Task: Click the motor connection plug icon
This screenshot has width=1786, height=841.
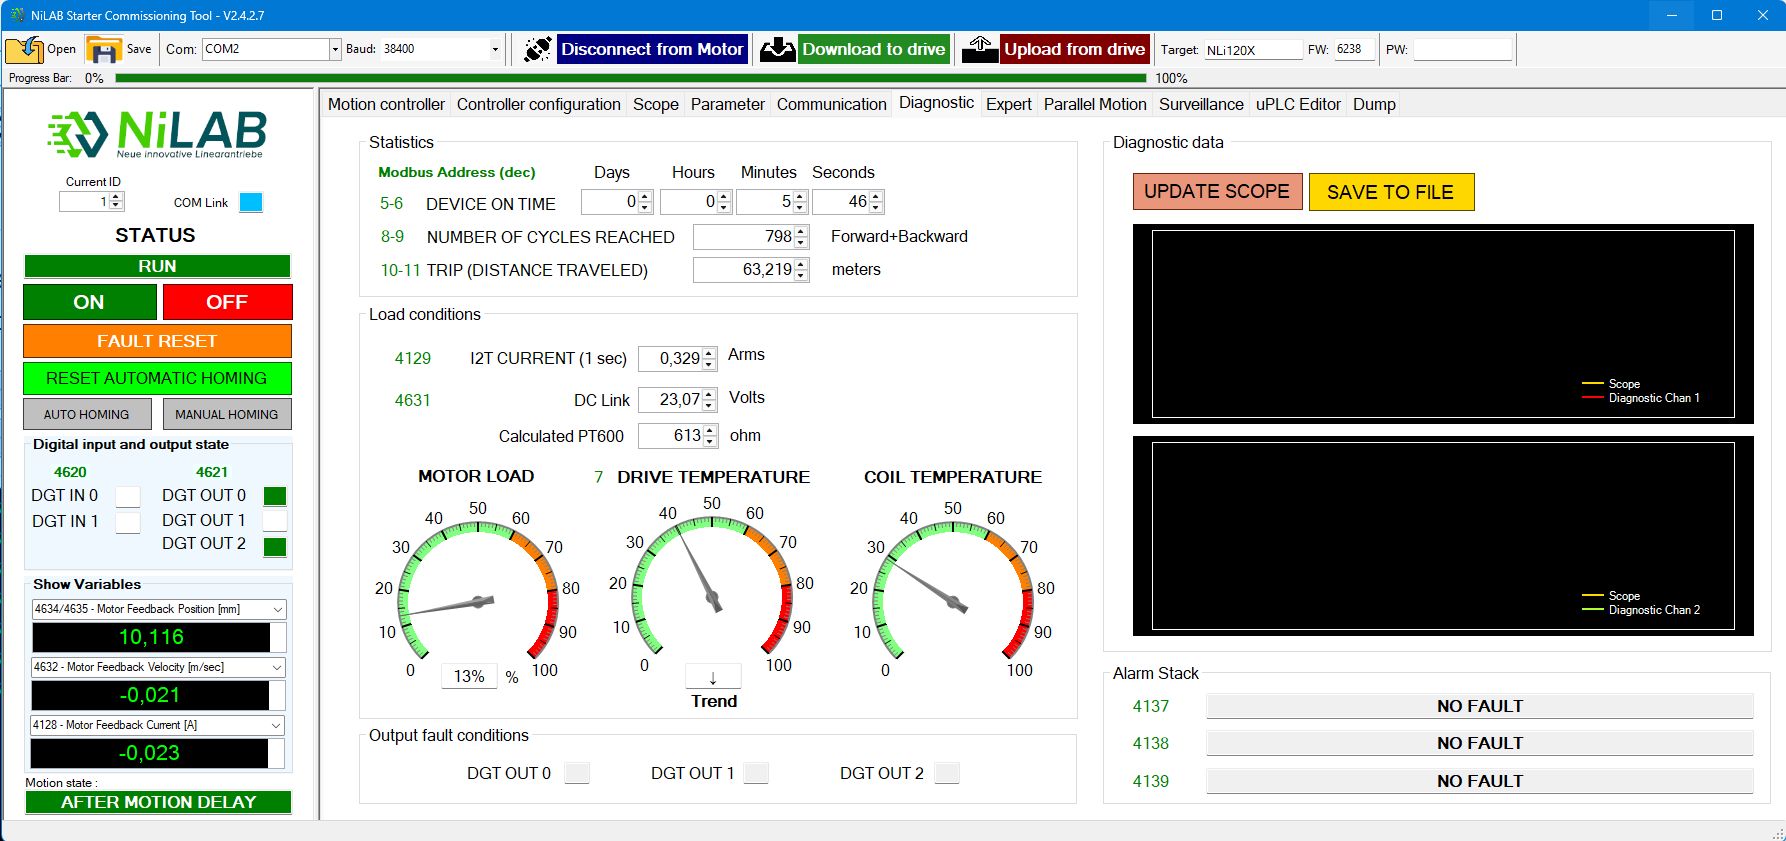Action: pos(537,49)
